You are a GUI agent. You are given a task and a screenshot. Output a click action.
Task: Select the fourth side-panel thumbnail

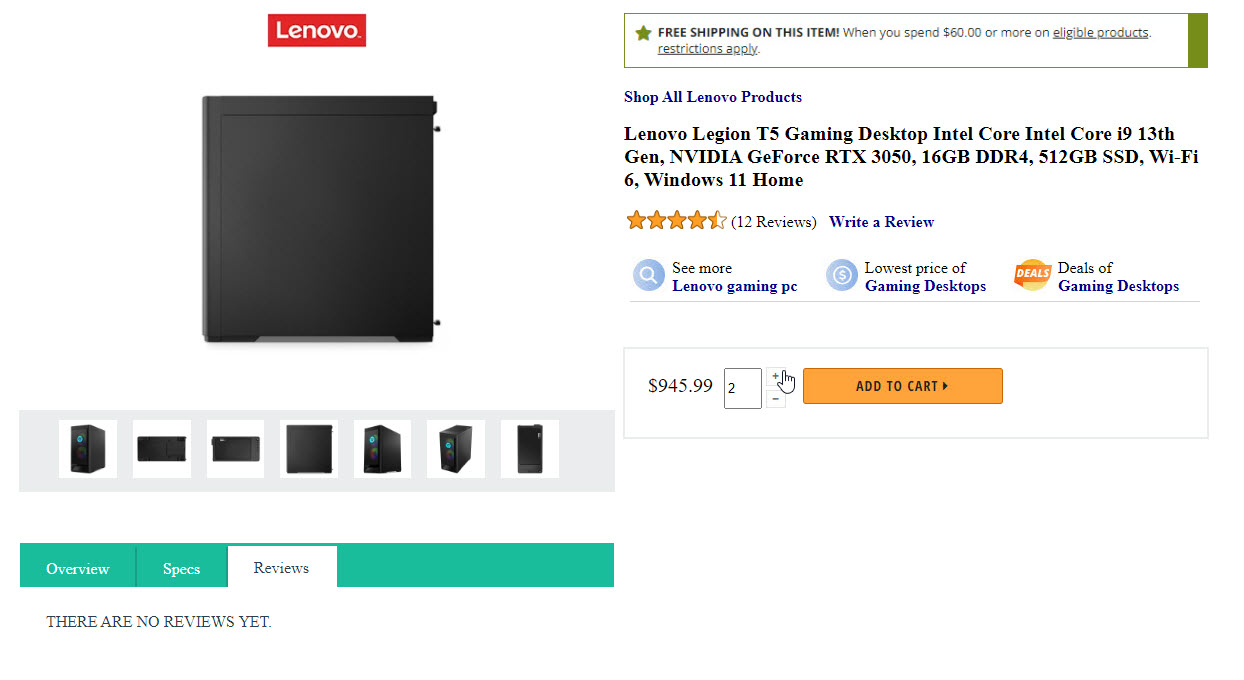tap(309, 449)
